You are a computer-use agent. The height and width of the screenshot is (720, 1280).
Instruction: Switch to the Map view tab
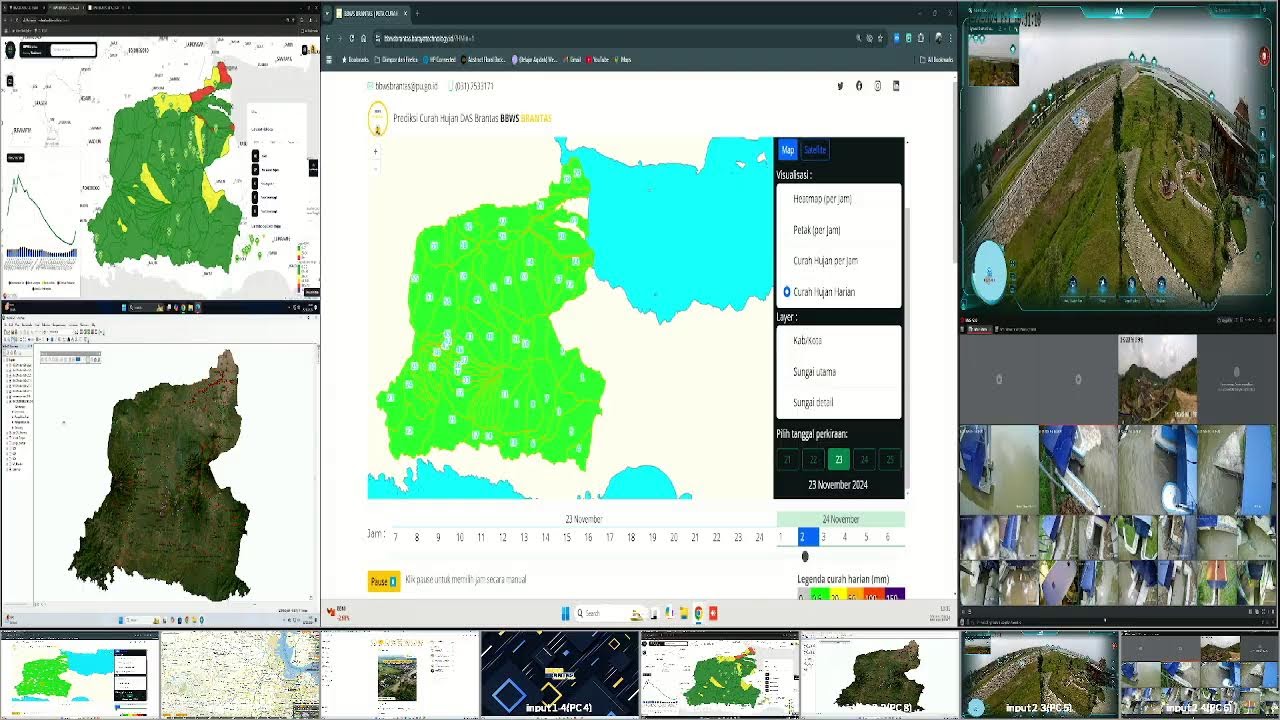[x=788, y=150]
